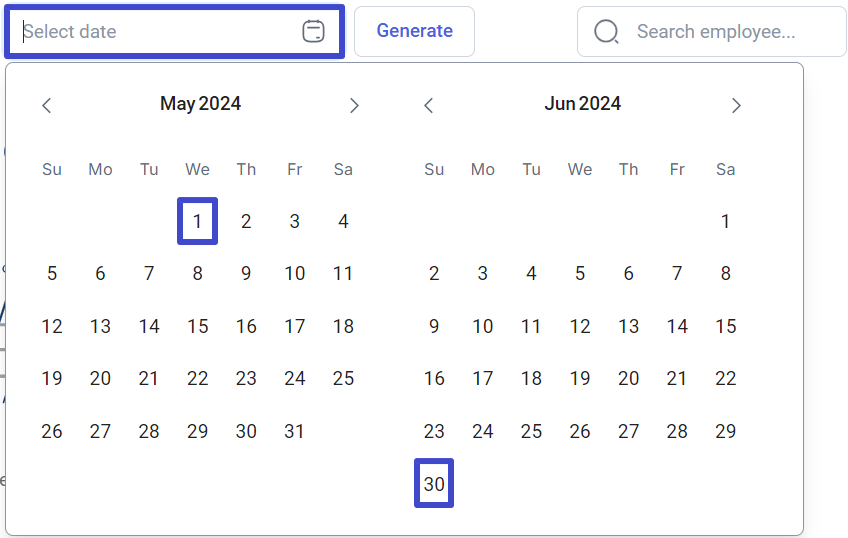Viewport: 848px width, 538px height.
Task: Advance May 2024 panel to next month
Action: [x=354, y=105]
